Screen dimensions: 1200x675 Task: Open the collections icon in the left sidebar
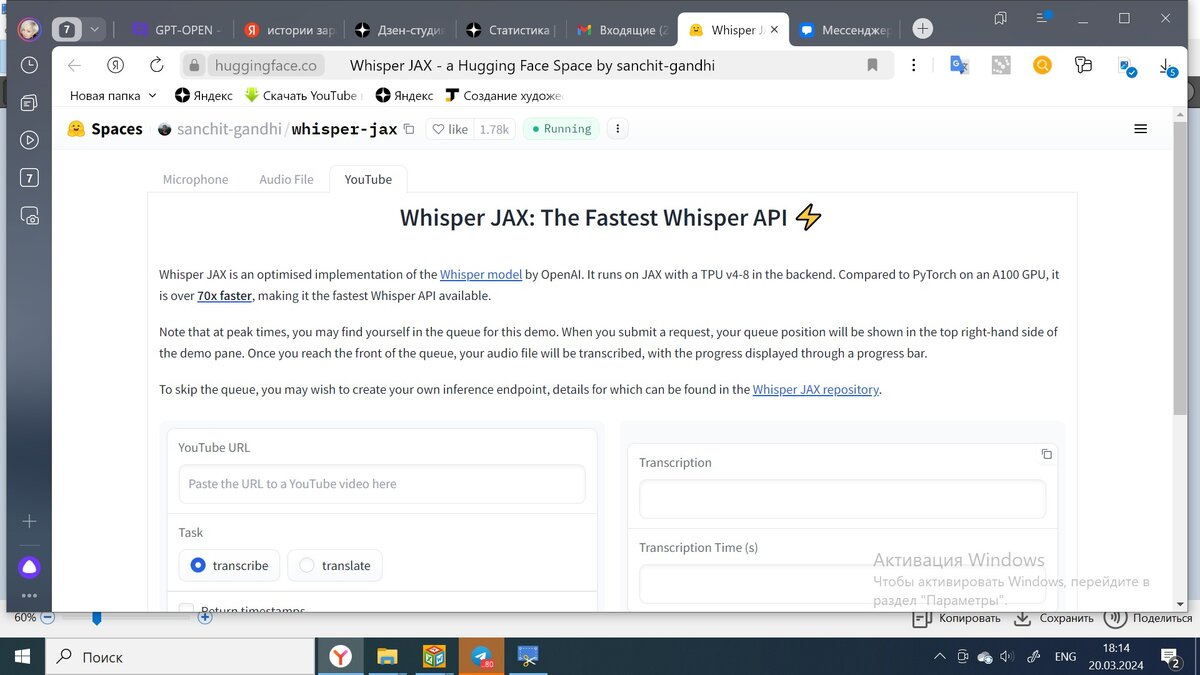(x=29, y=102)
